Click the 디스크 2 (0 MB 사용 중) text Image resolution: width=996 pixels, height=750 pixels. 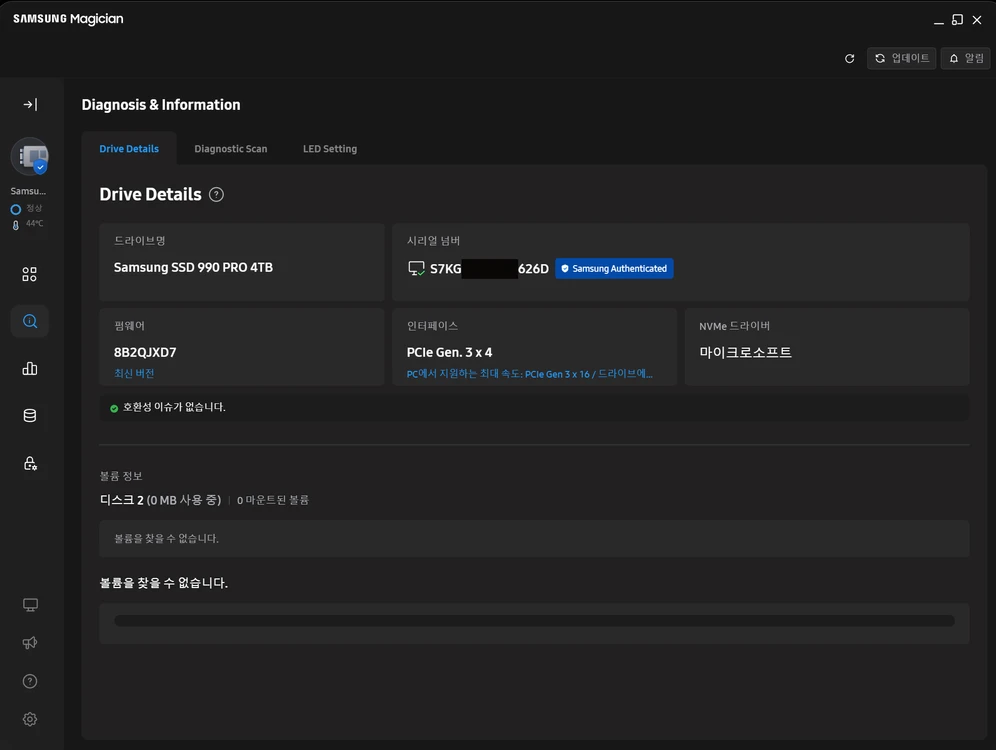click(x=160, y=500)
